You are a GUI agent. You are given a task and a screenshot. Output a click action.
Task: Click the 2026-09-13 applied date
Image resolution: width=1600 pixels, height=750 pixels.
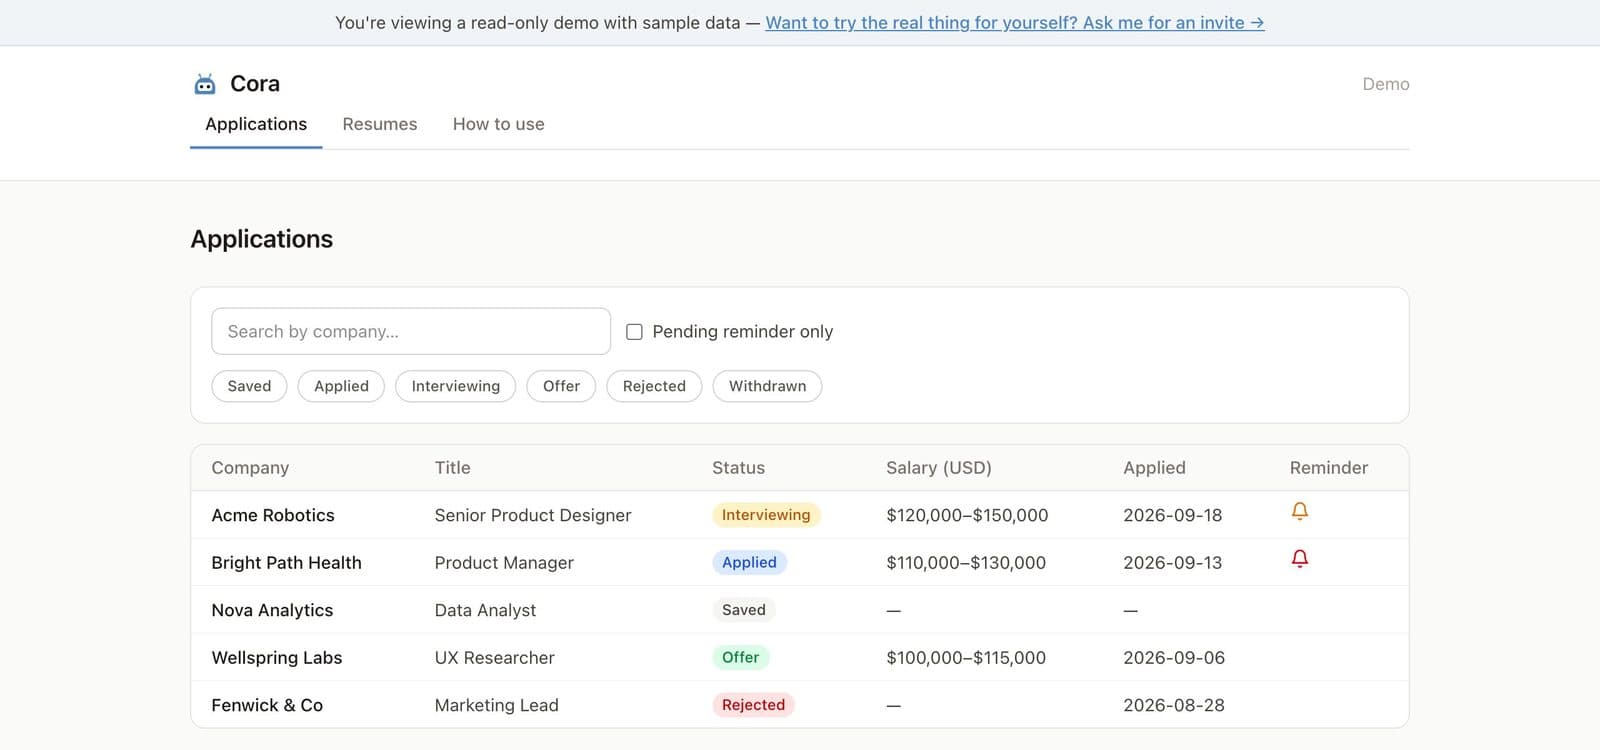point(1172,563)
